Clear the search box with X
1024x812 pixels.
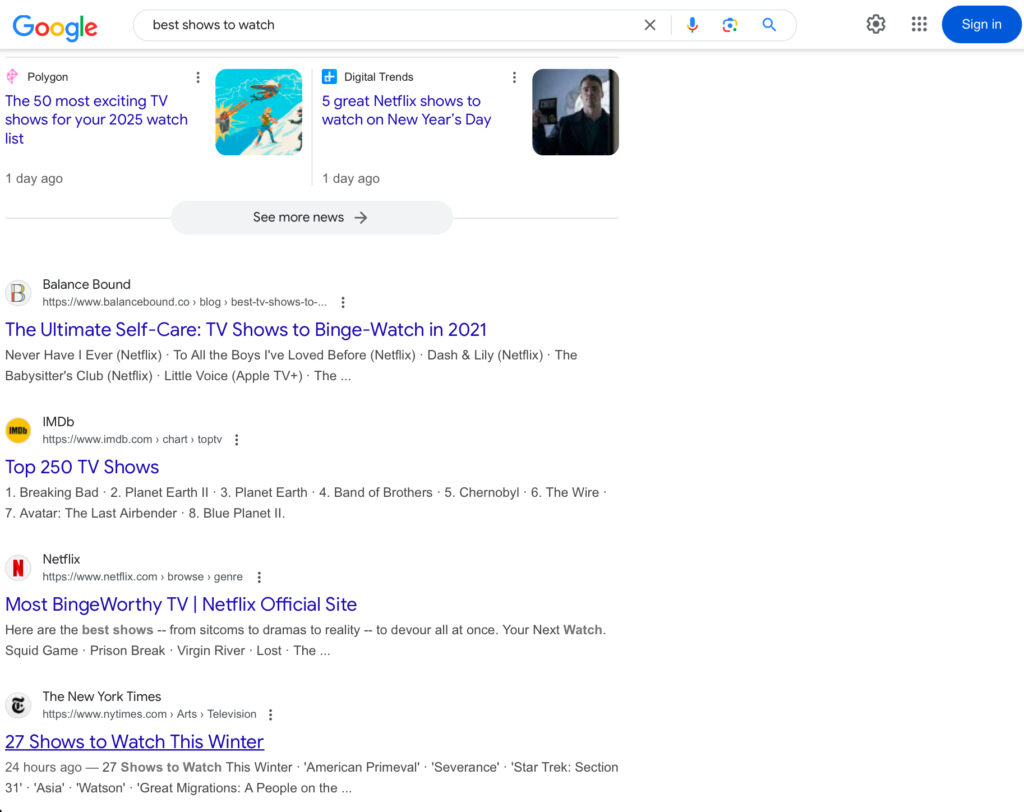click(x=650, y=25)
